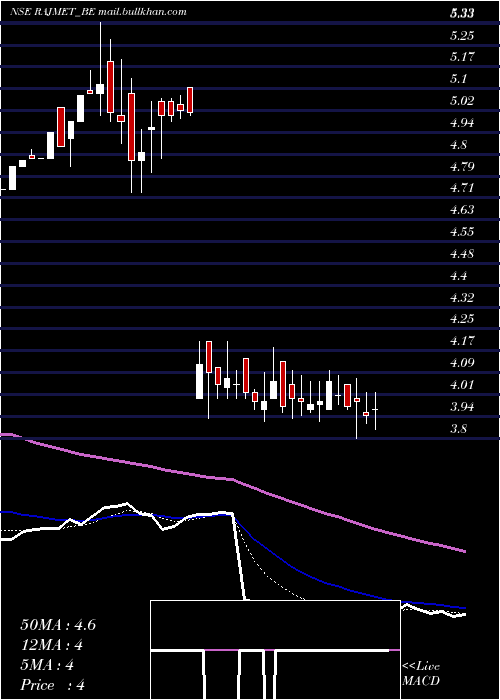This screenshot has width=500, height=700.
Task: Click the 4.25 price axis label
Action: (462, 319)
